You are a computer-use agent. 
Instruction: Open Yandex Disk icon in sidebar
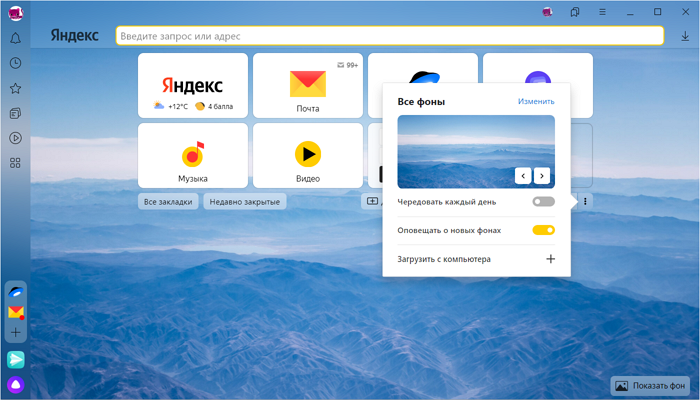coord(16,292)
